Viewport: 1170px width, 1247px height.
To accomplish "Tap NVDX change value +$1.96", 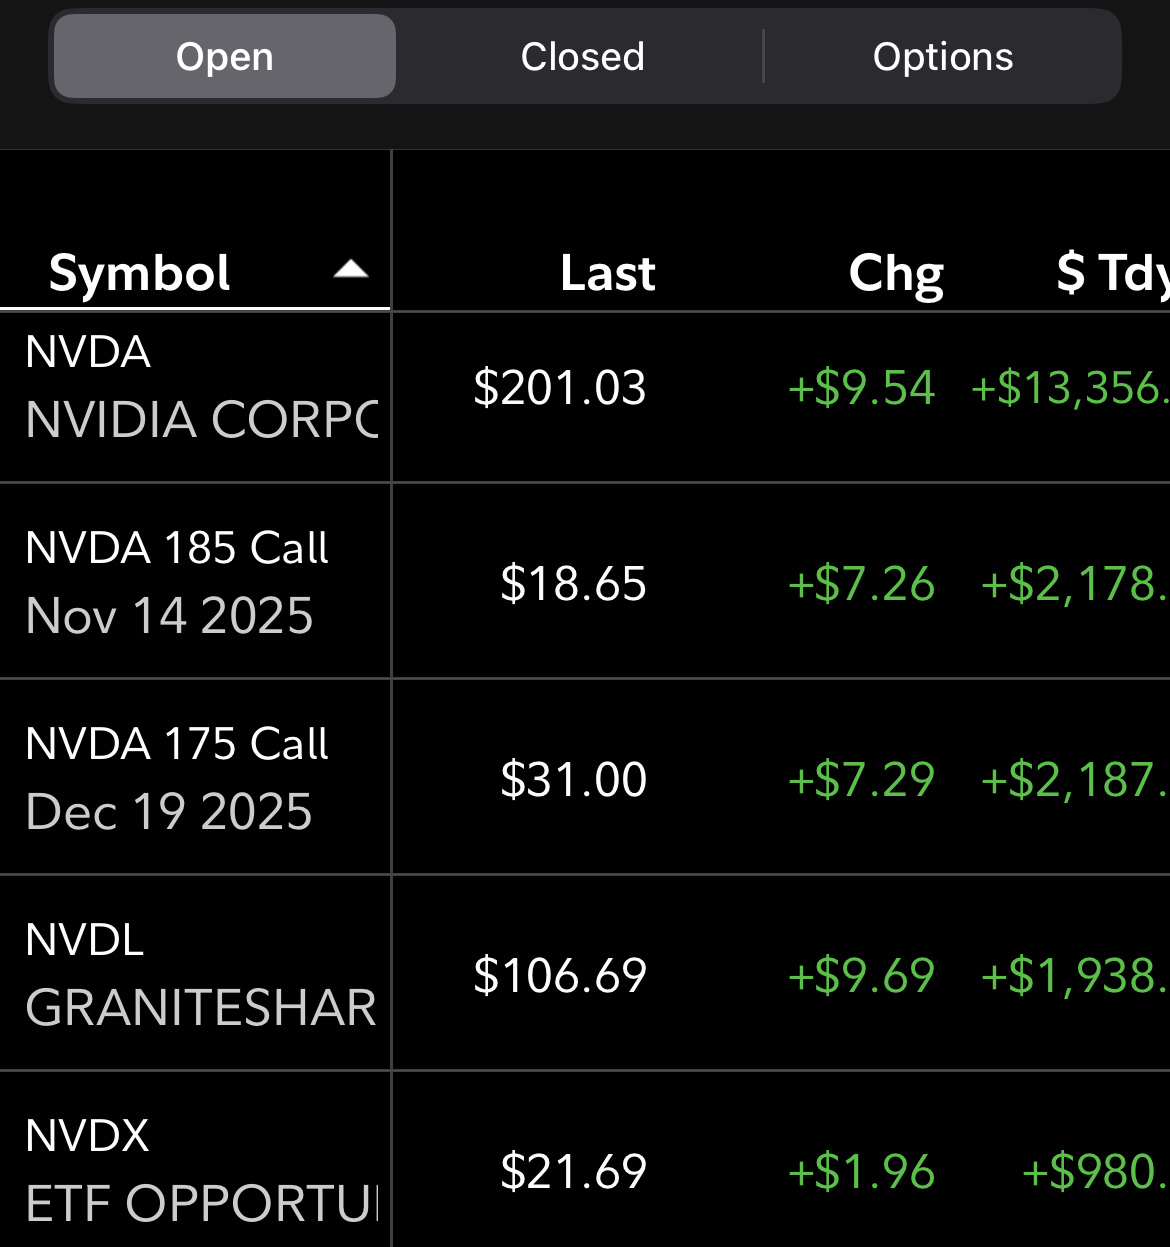I will click(861, 1172).
